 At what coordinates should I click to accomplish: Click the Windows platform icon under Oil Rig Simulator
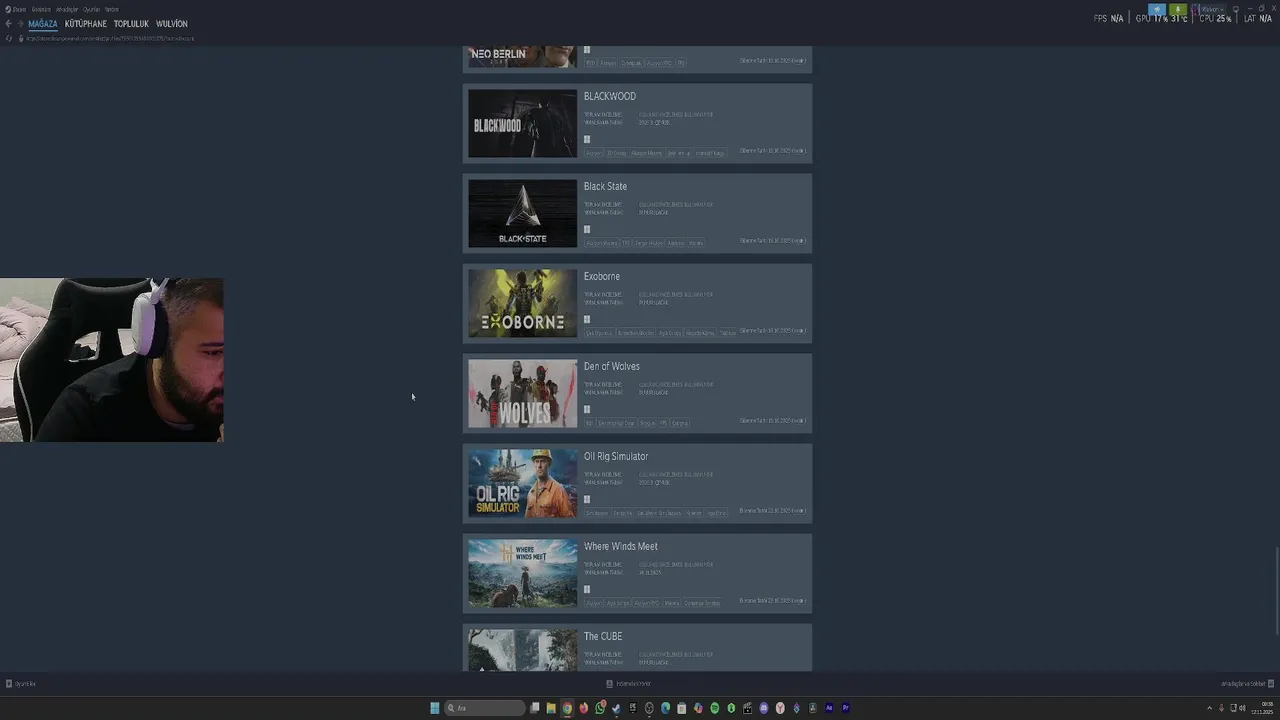[587, 499]
